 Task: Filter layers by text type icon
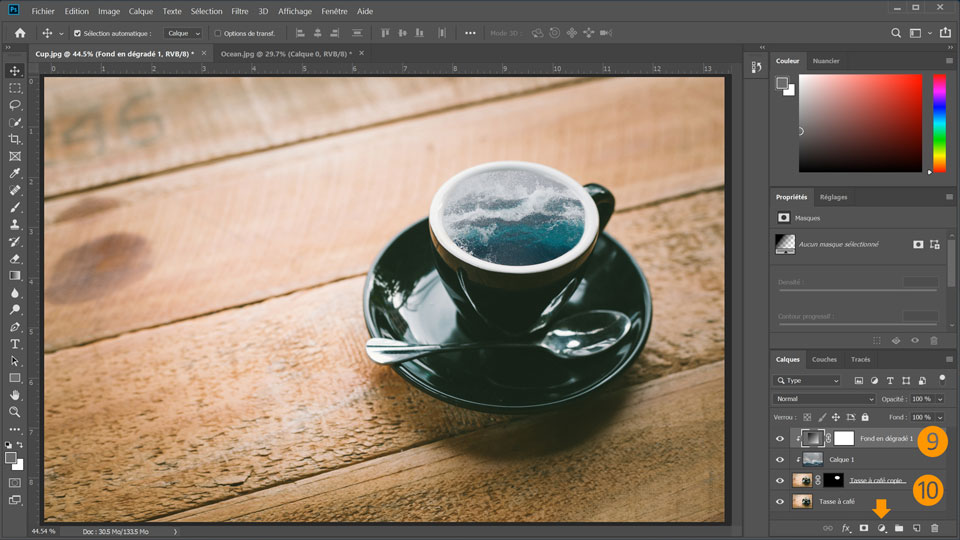pyautogui.click(x=890, y=380)
